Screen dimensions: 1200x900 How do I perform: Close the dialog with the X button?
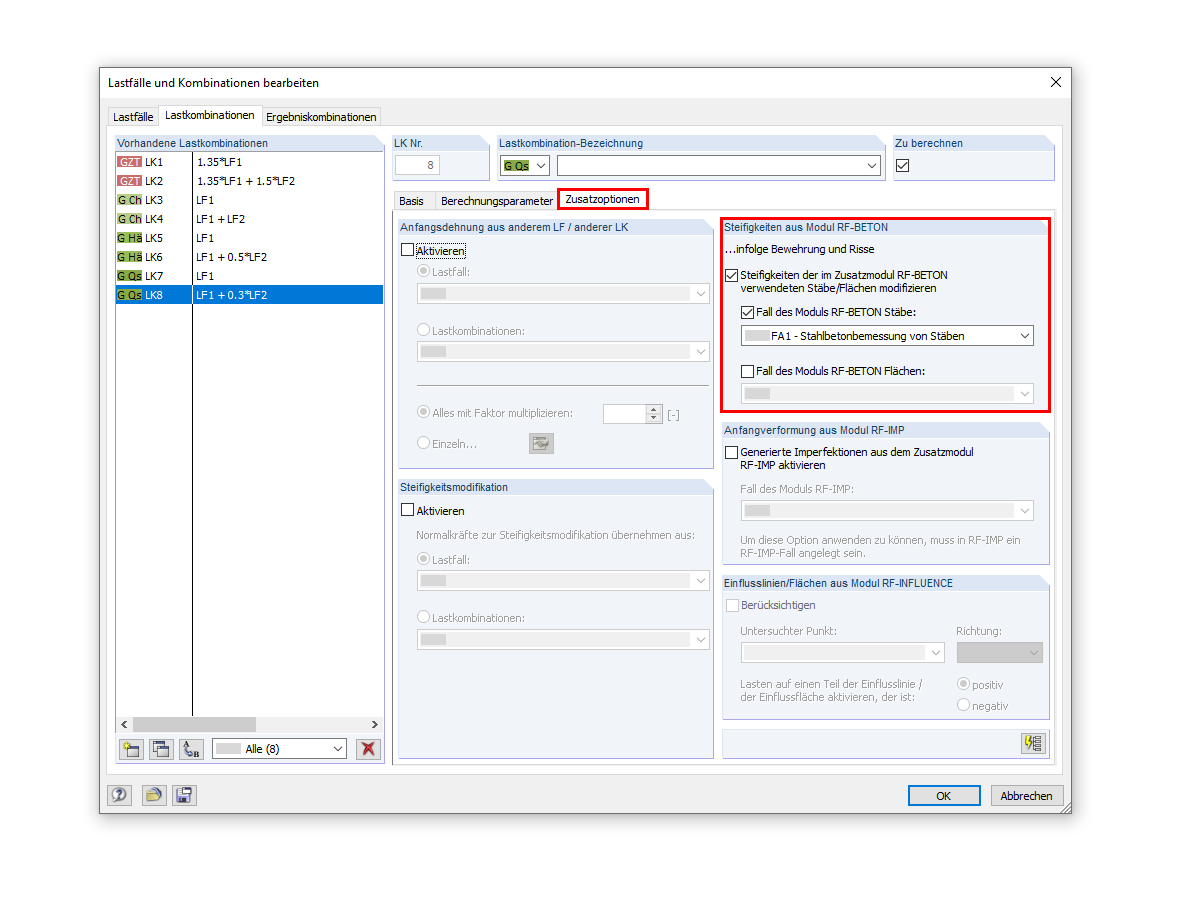click(x=1055, y=83)
